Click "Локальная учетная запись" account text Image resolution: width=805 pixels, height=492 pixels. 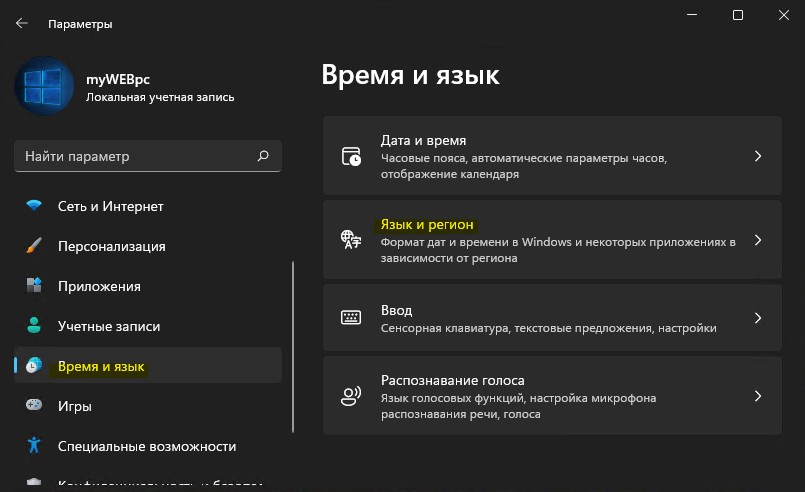coord(160,97)
